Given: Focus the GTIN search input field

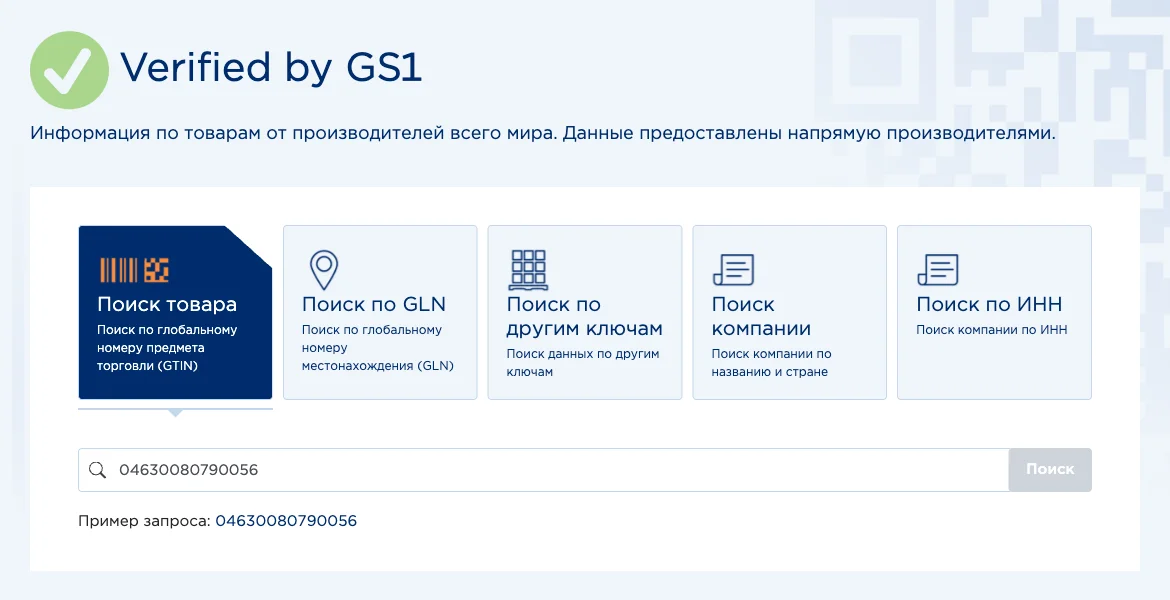Looking at the screenshot, I should pyautogui.click(x=543, y=469).
